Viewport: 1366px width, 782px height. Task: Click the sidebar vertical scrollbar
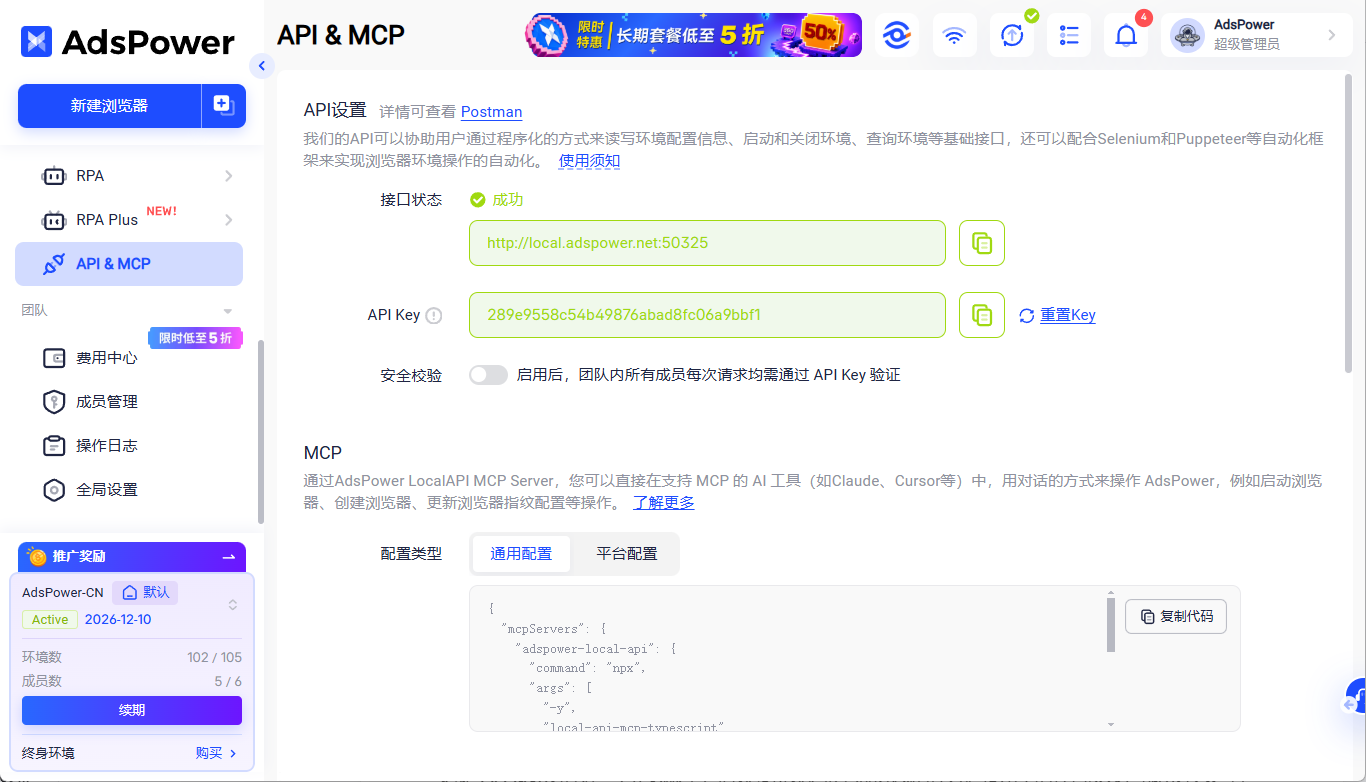261,432
